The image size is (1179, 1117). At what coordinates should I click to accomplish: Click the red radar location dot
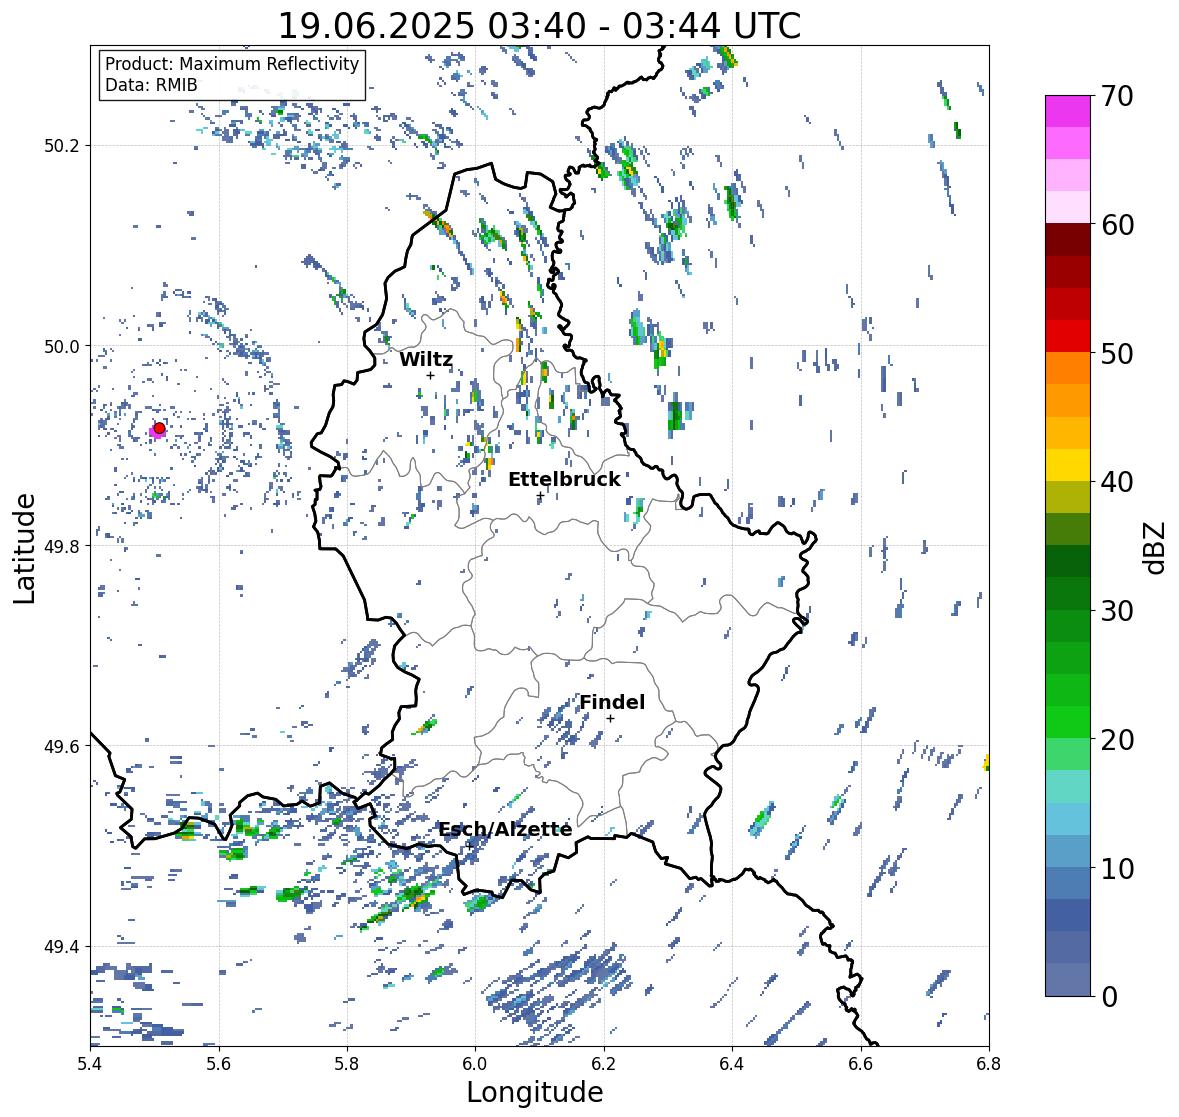pos(159,428)
